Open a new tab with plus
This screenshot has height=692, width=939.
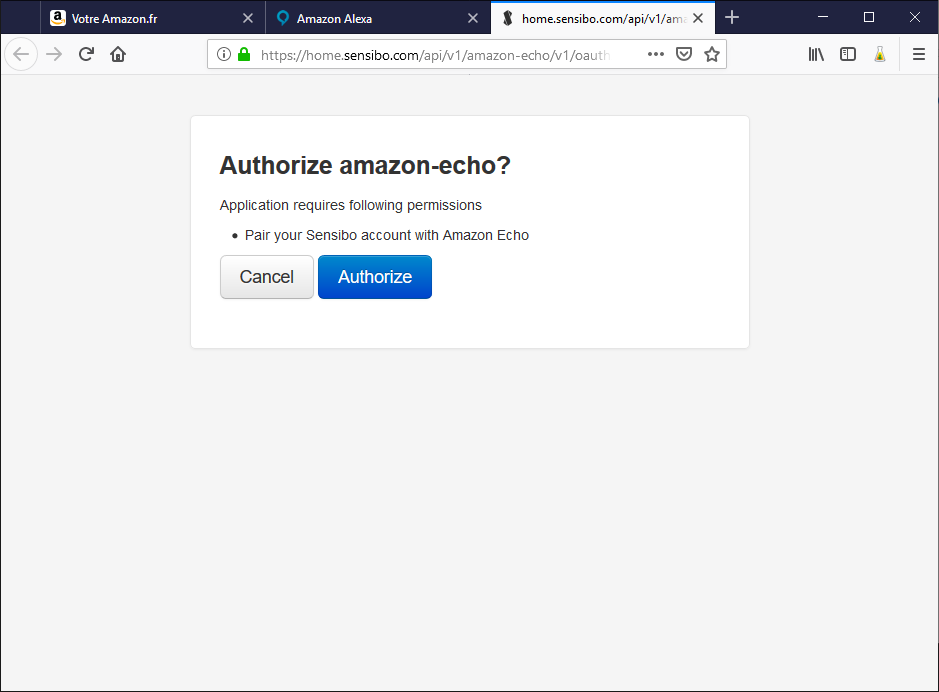click(732, 18)
